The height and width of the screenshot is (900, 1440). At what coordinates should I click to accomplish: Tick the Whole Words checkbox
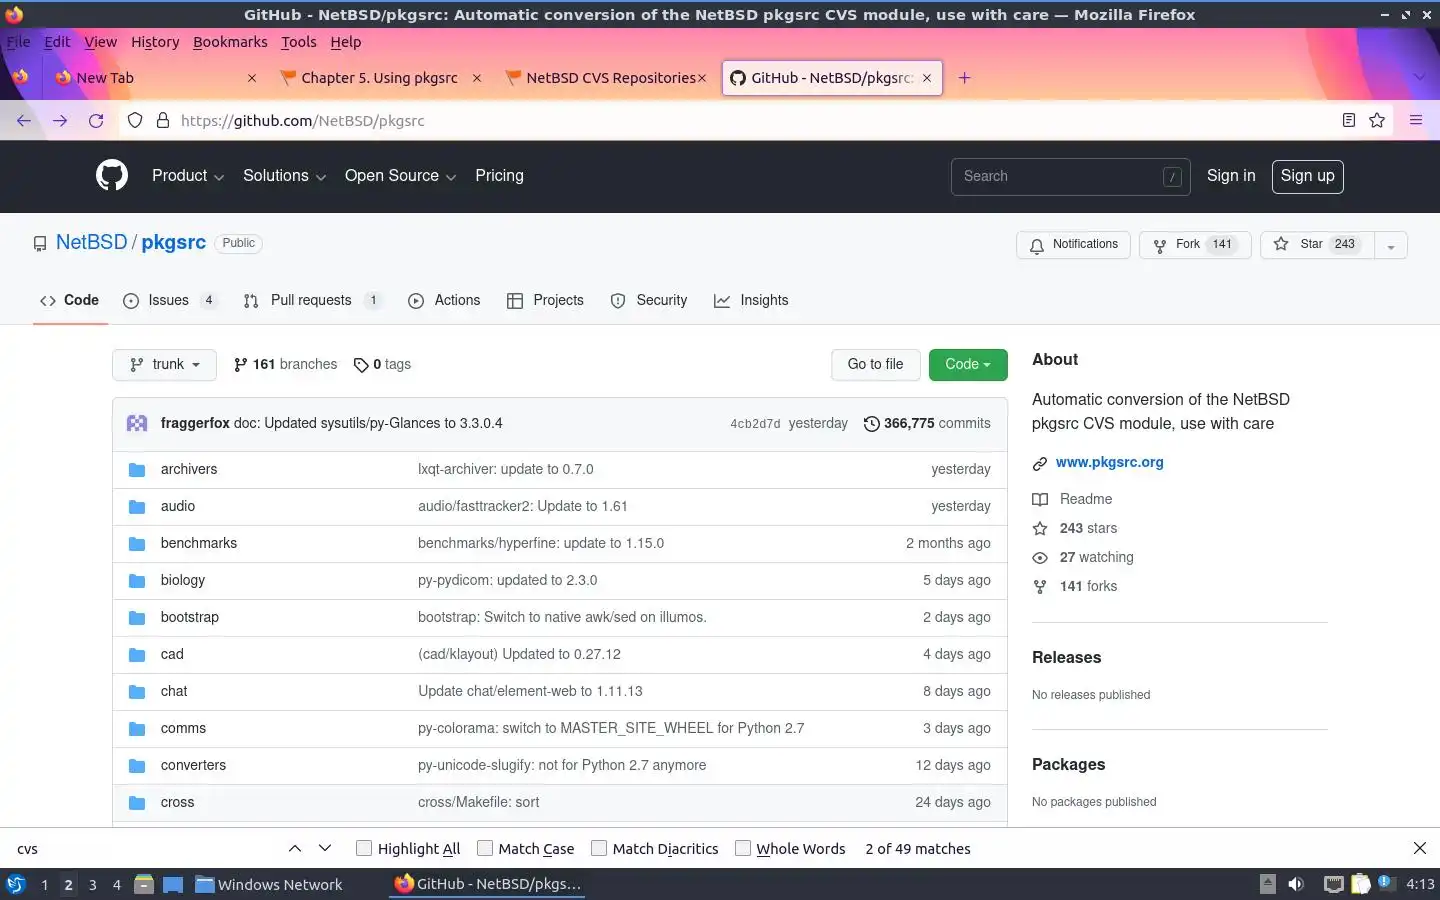743,848
